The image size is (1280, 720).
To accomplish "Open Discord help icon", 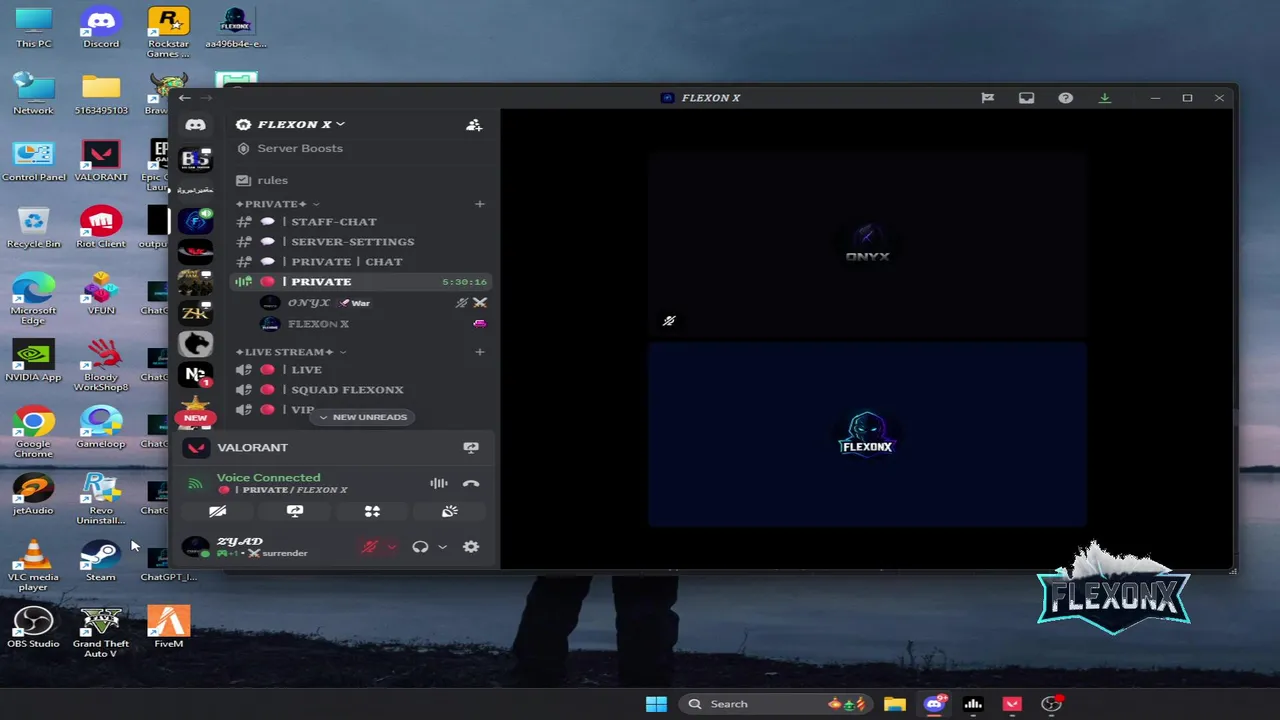I will tap(1066, 98).
